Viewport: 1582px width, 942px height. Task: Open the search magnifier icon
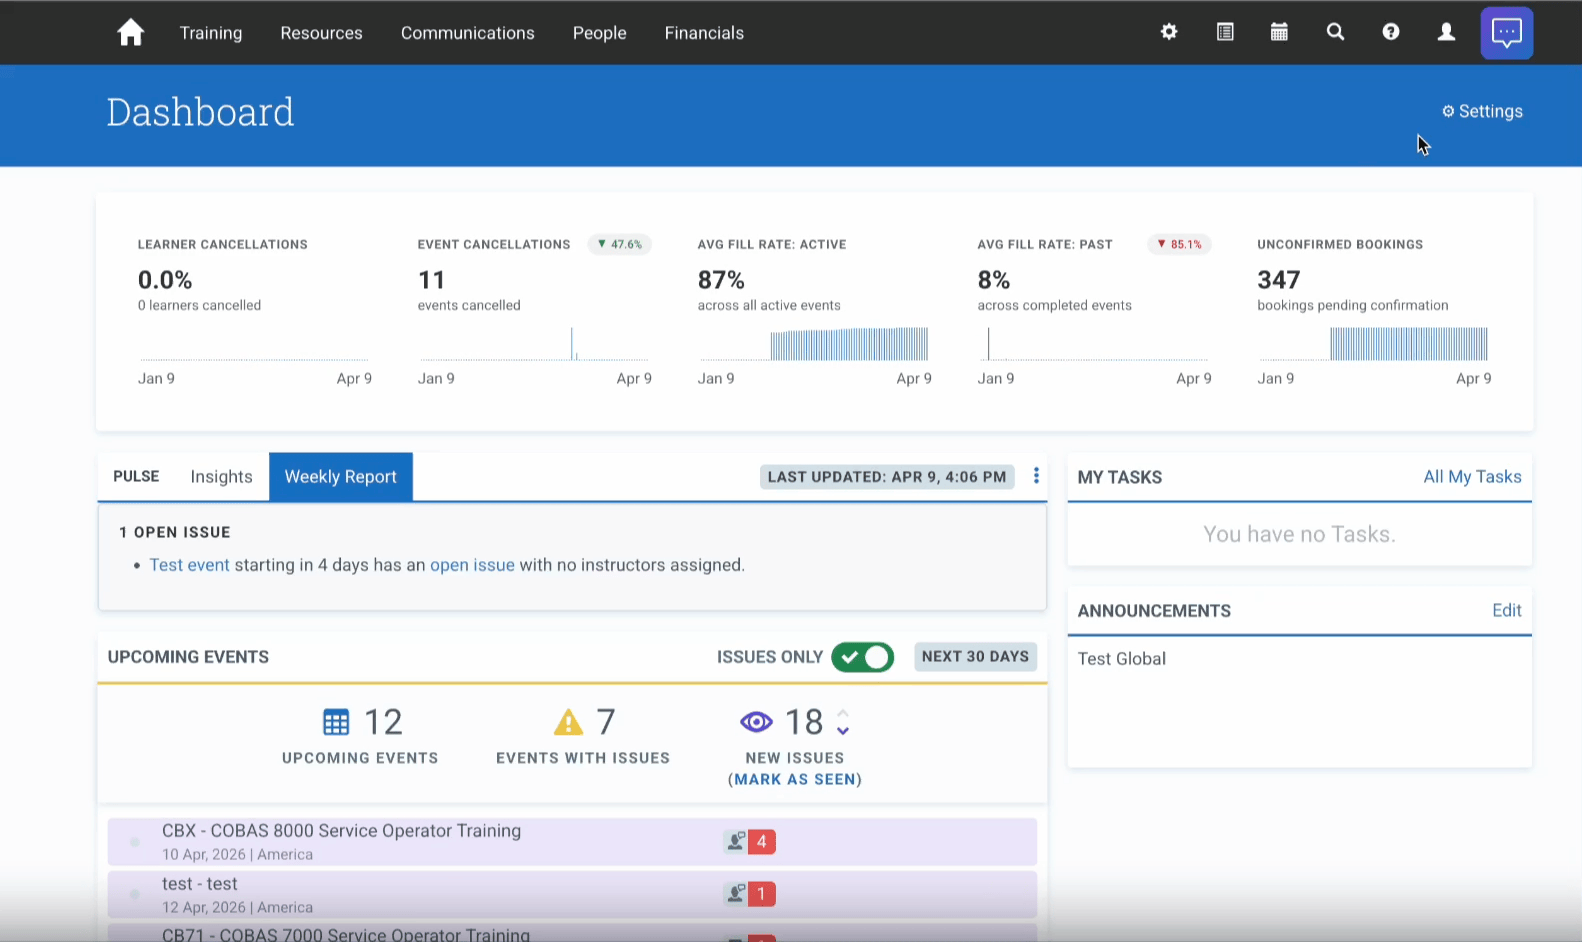[1335, 32]
